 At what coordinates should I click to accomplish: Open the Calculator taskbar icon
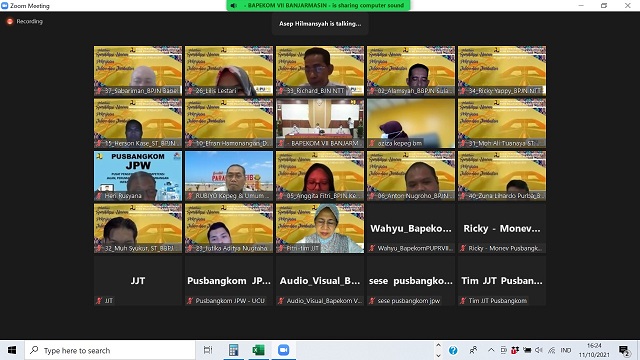click(x=233, y=350)
